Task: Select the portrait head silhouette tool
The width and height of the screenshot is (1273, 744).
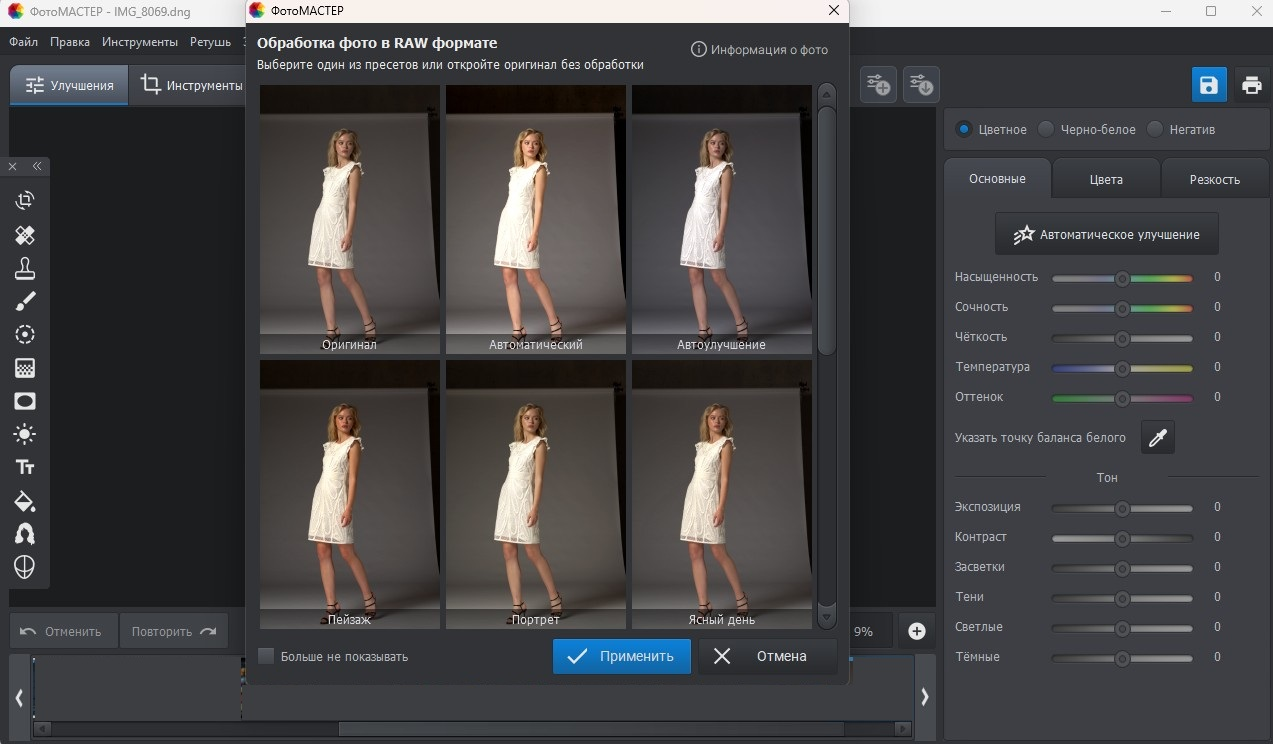Action: pyautogui.click(x=25, y=534)
